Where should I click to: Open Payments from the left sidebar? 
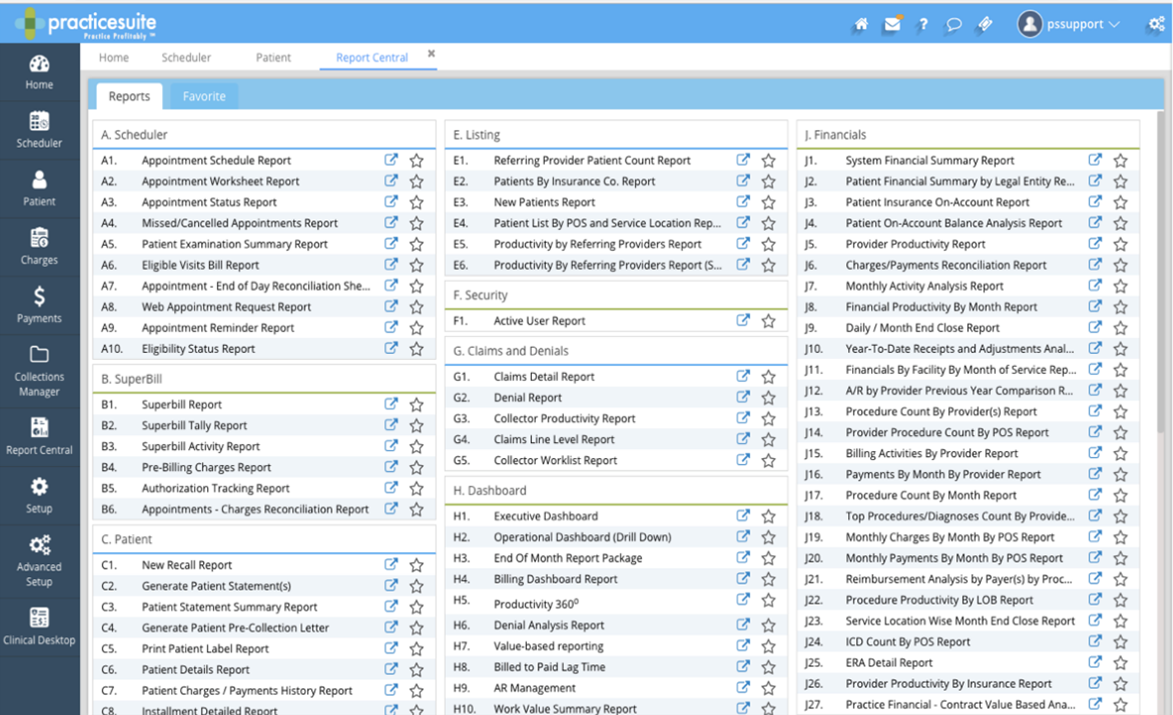(38, 304)
